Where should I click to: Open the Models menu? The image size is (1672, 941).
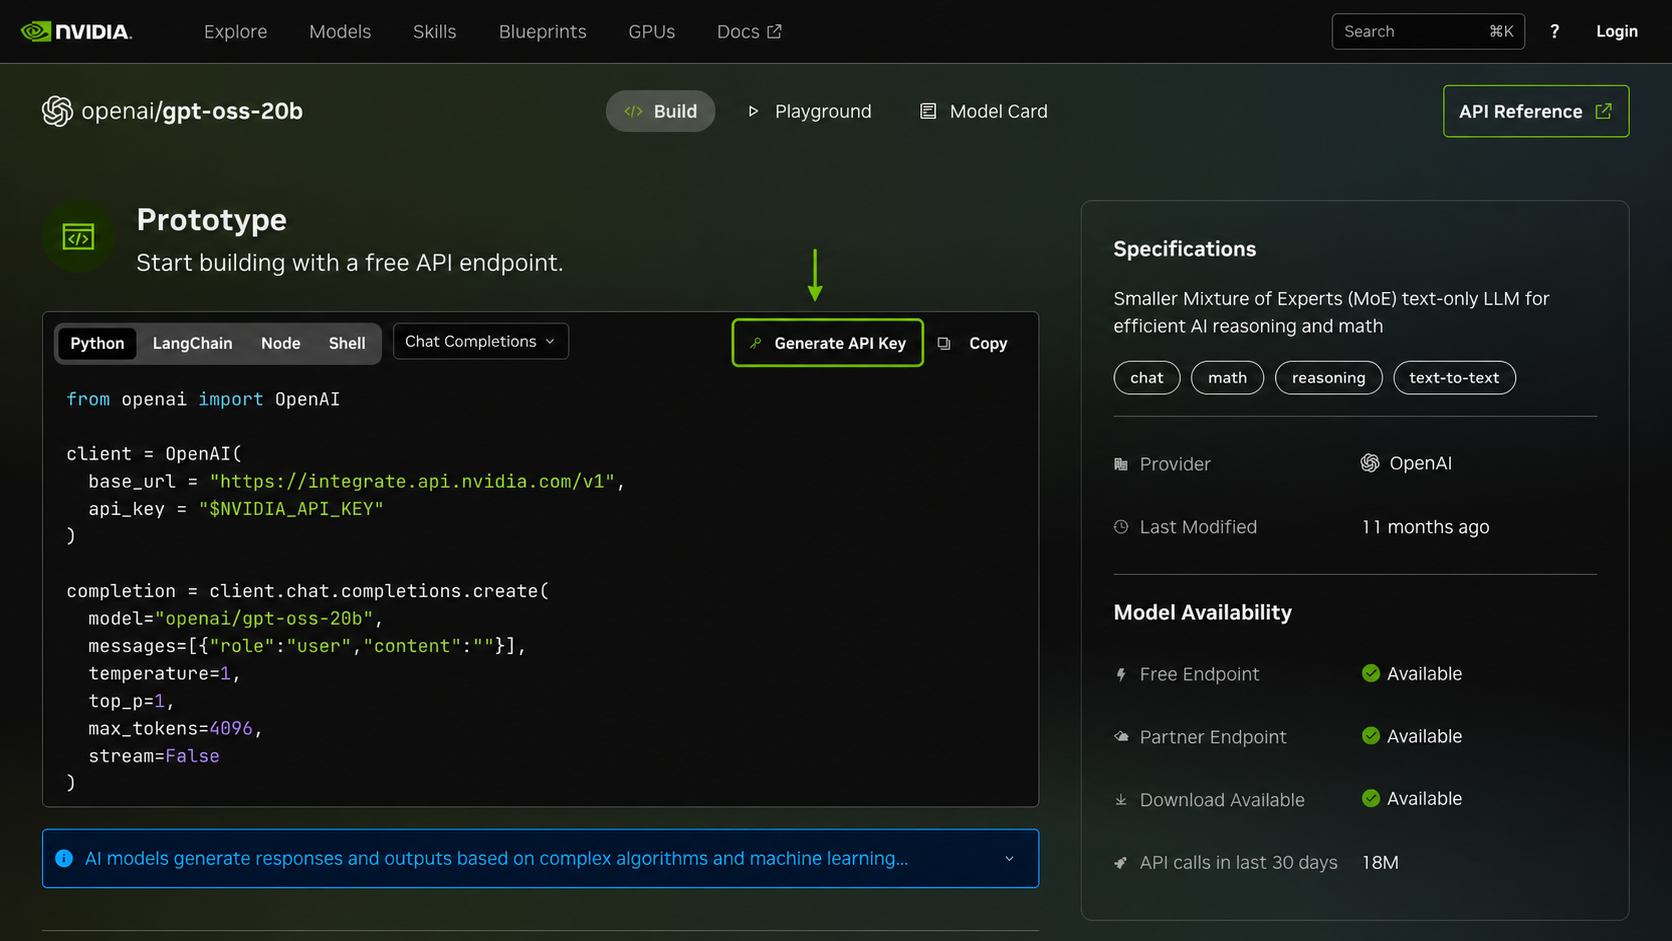pyautogui.click(x=340, y=32)
